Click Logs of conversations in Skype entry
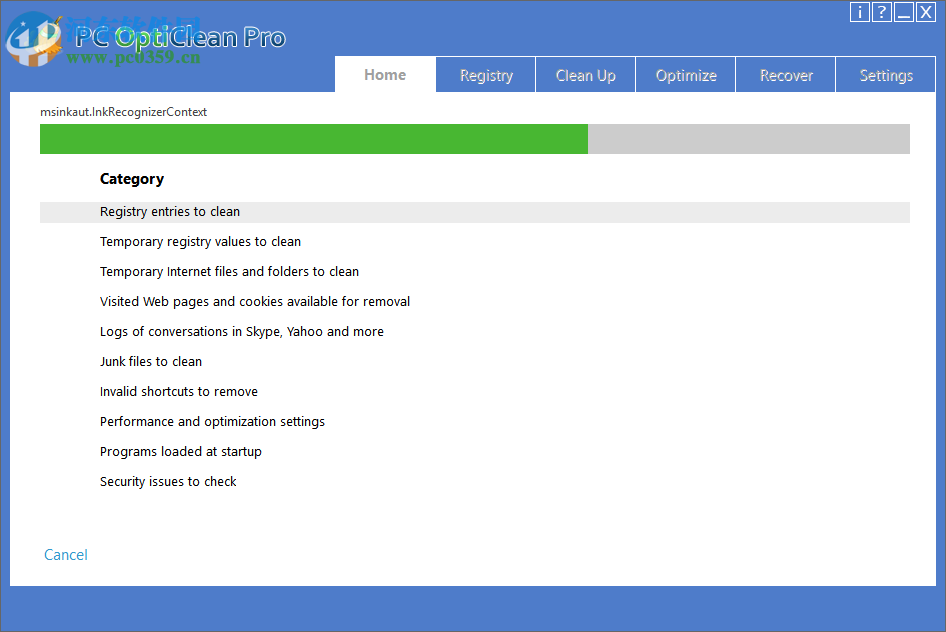The width and height of the screenshot is (946, 632). click(x=241, y=331)
